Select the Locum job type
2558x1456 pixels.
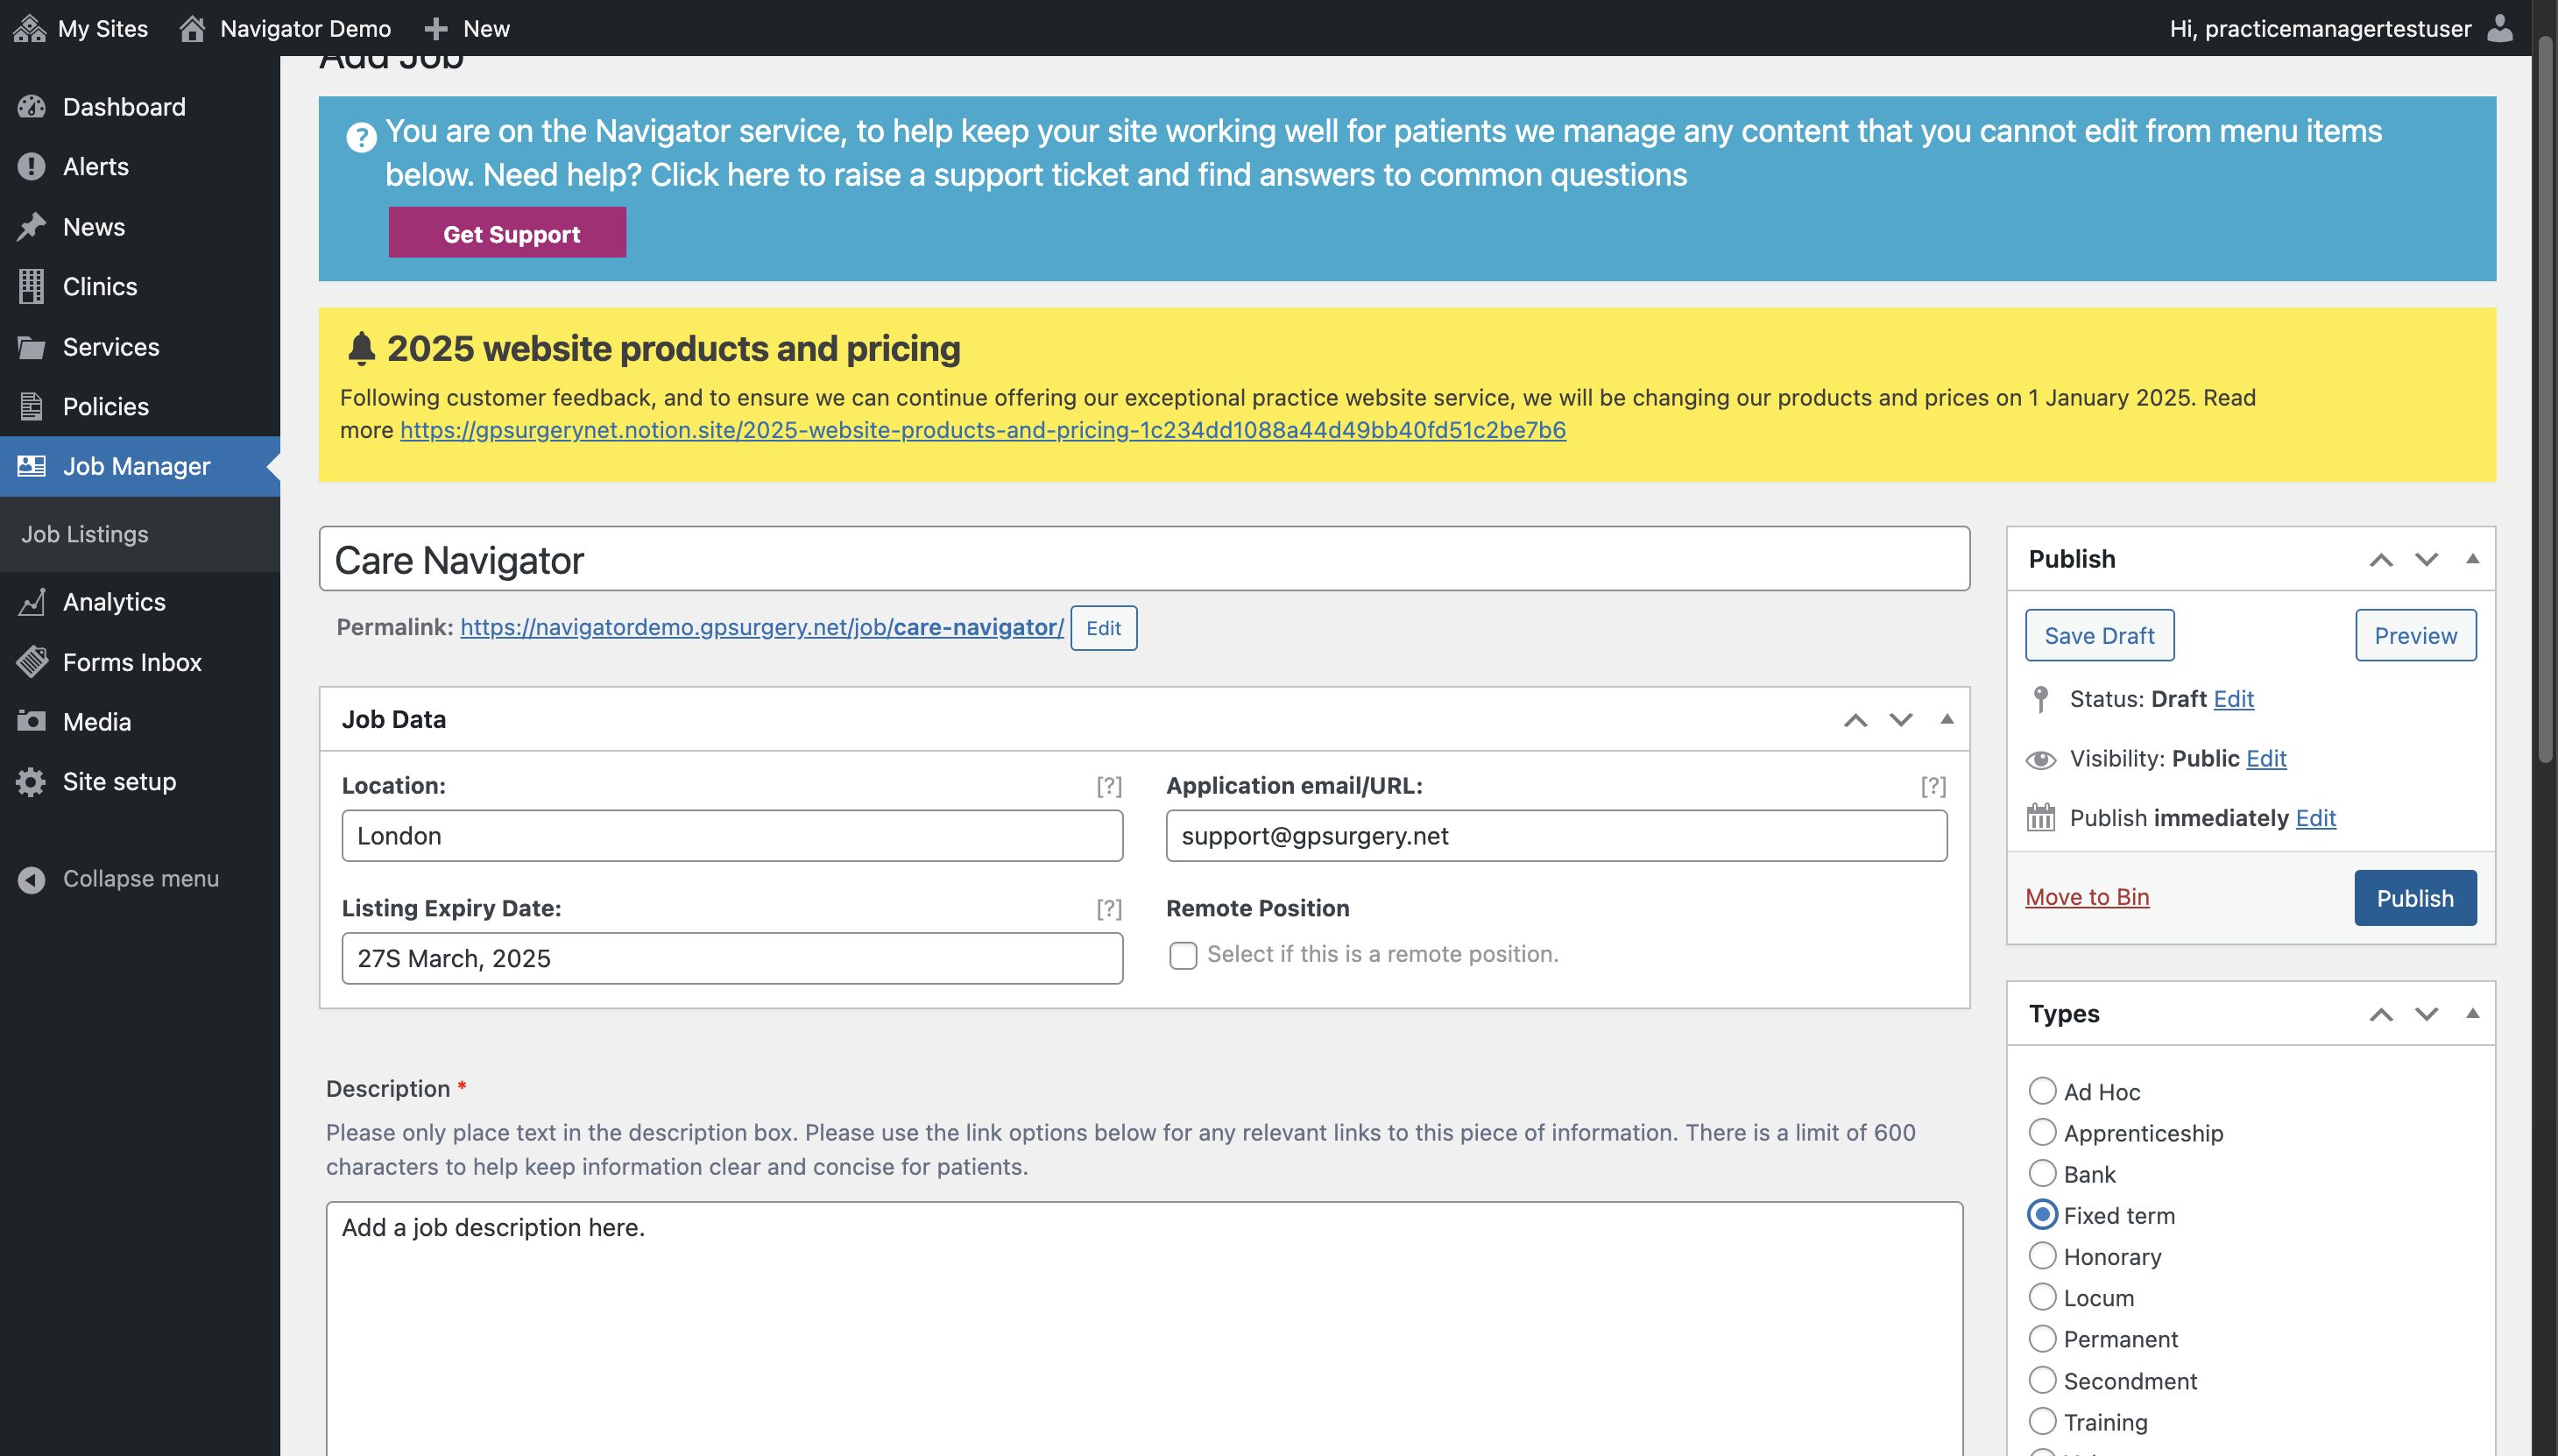click(2042, 1297)
